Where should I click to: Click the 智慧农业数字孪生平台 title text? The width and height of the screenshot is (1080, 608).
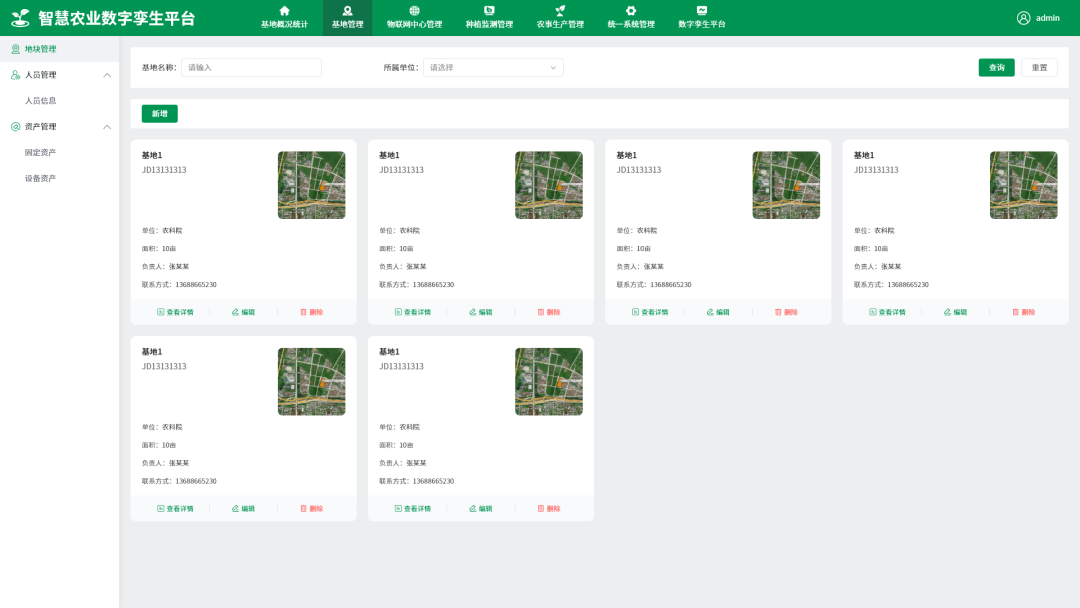(117, 18)
